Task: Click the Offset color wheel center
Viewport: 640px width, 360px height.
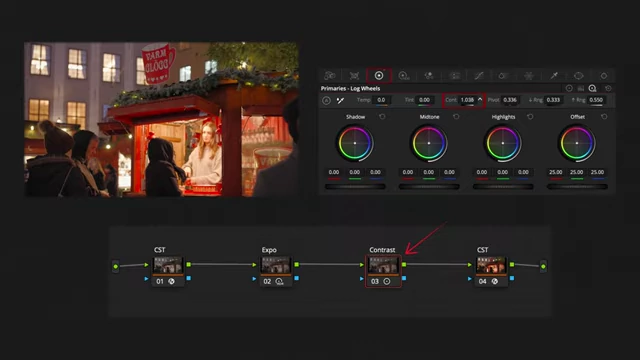Action: 577,143
